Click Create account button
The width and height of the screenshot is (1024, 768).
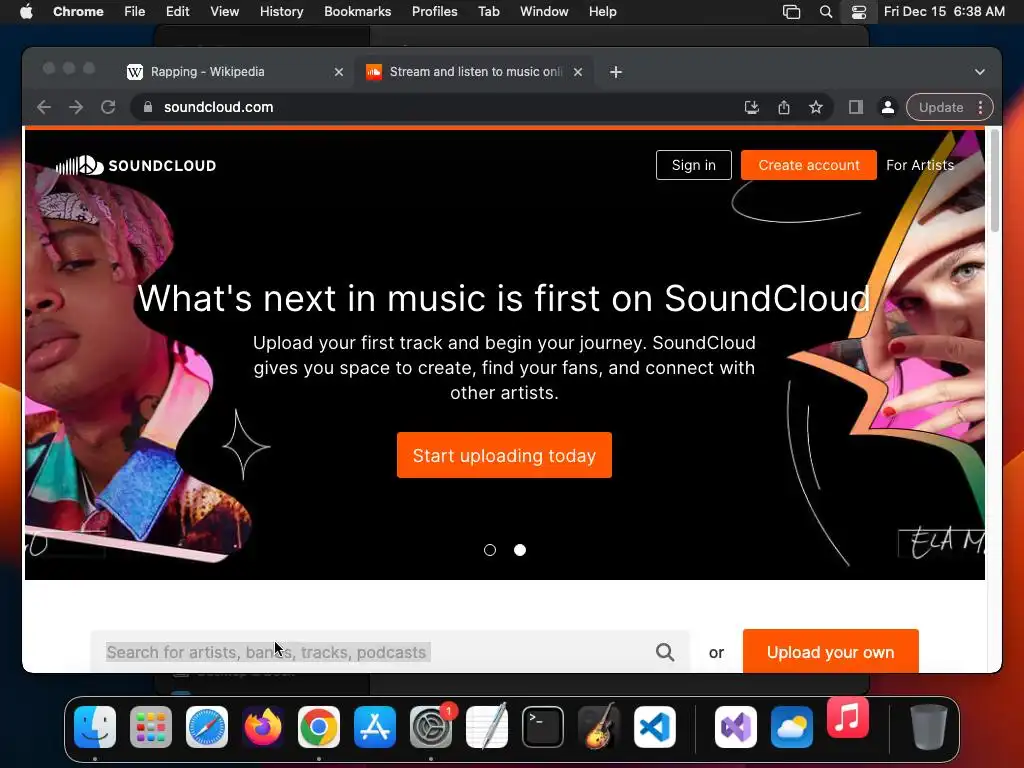pos(808,165)
